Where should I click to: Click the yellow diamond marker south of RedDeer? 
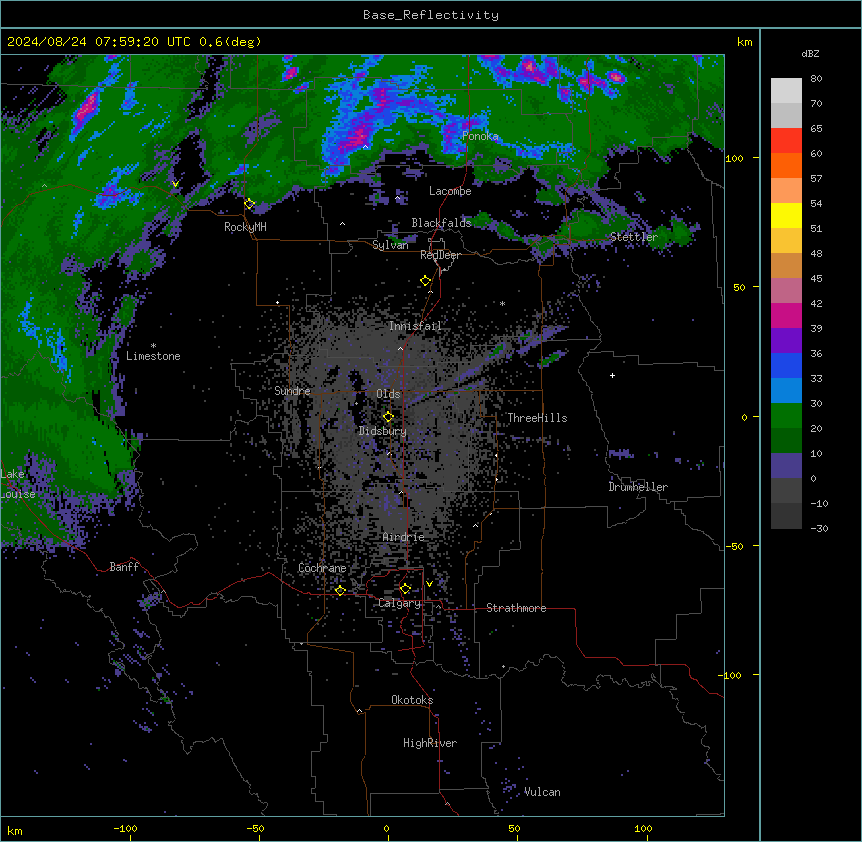(x=425, y=280)
